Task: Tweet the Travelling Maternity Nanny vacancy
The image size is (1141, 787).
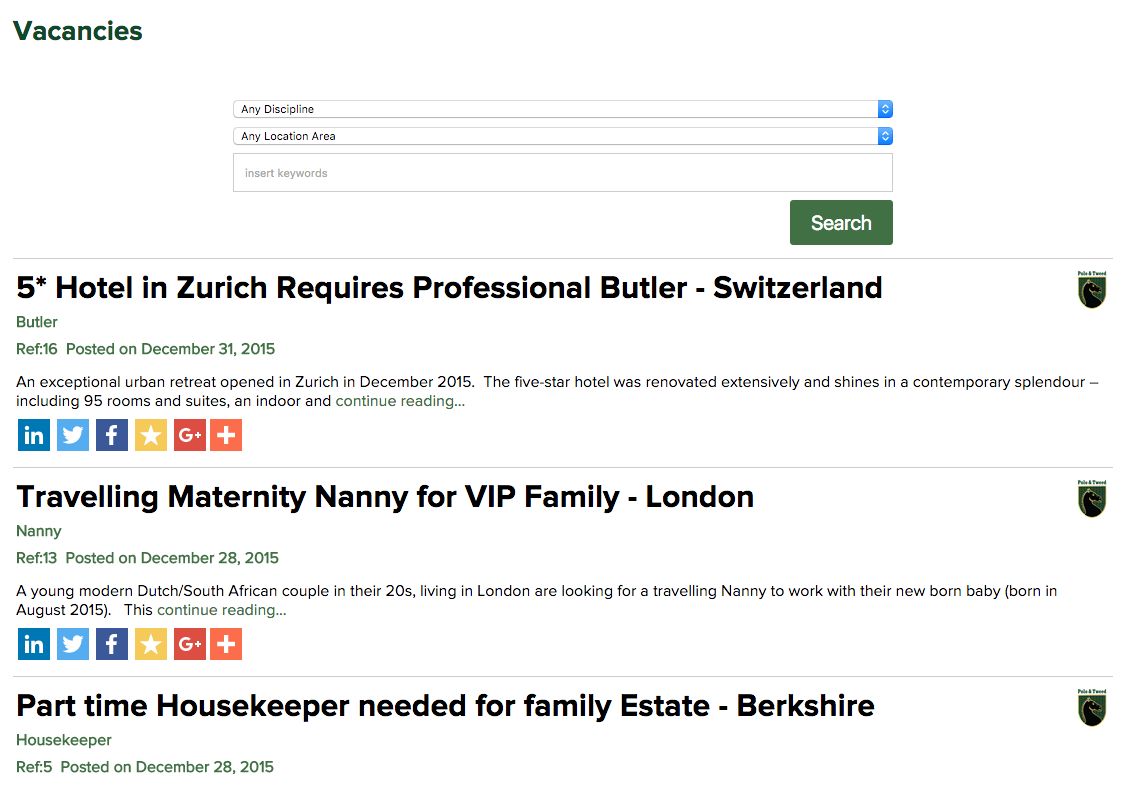Action: pyautogui.click(x=72, y=643)
